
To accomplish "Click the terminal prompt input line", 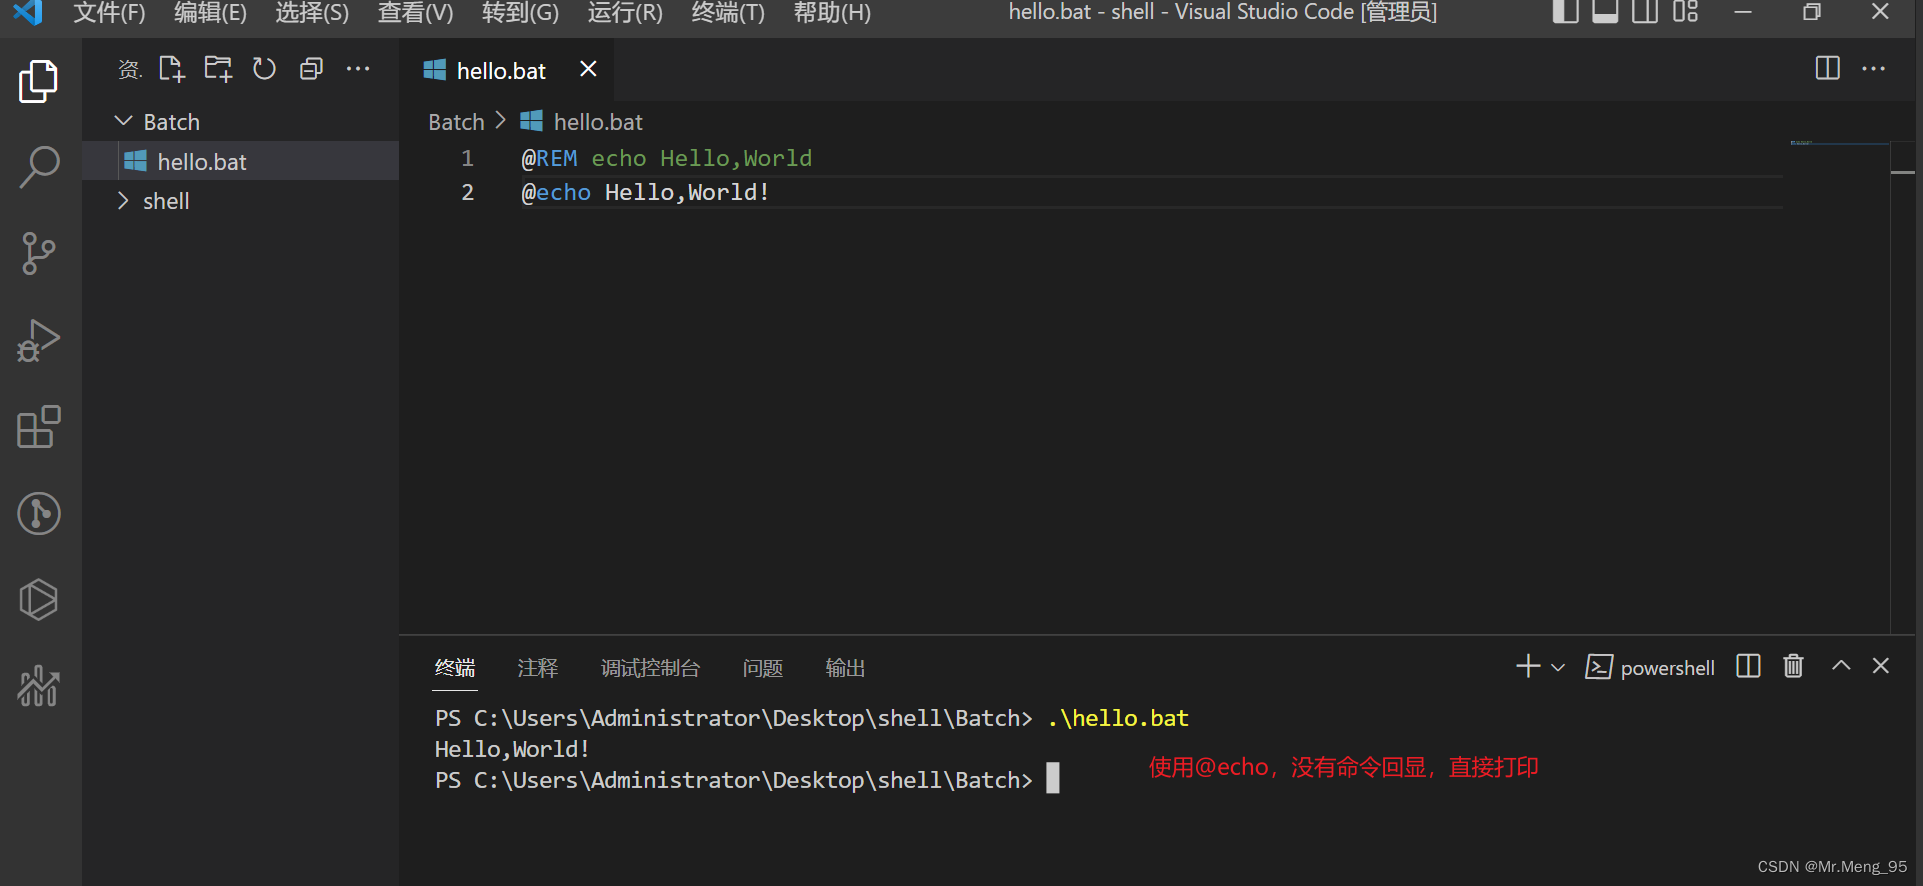I will [x=746, y=780].
